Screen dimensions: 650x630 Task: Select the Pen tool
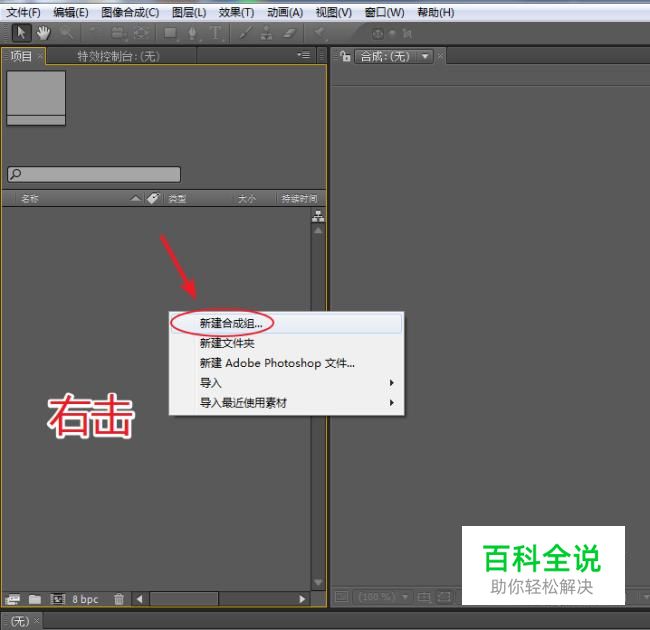[x=192, y=33]
